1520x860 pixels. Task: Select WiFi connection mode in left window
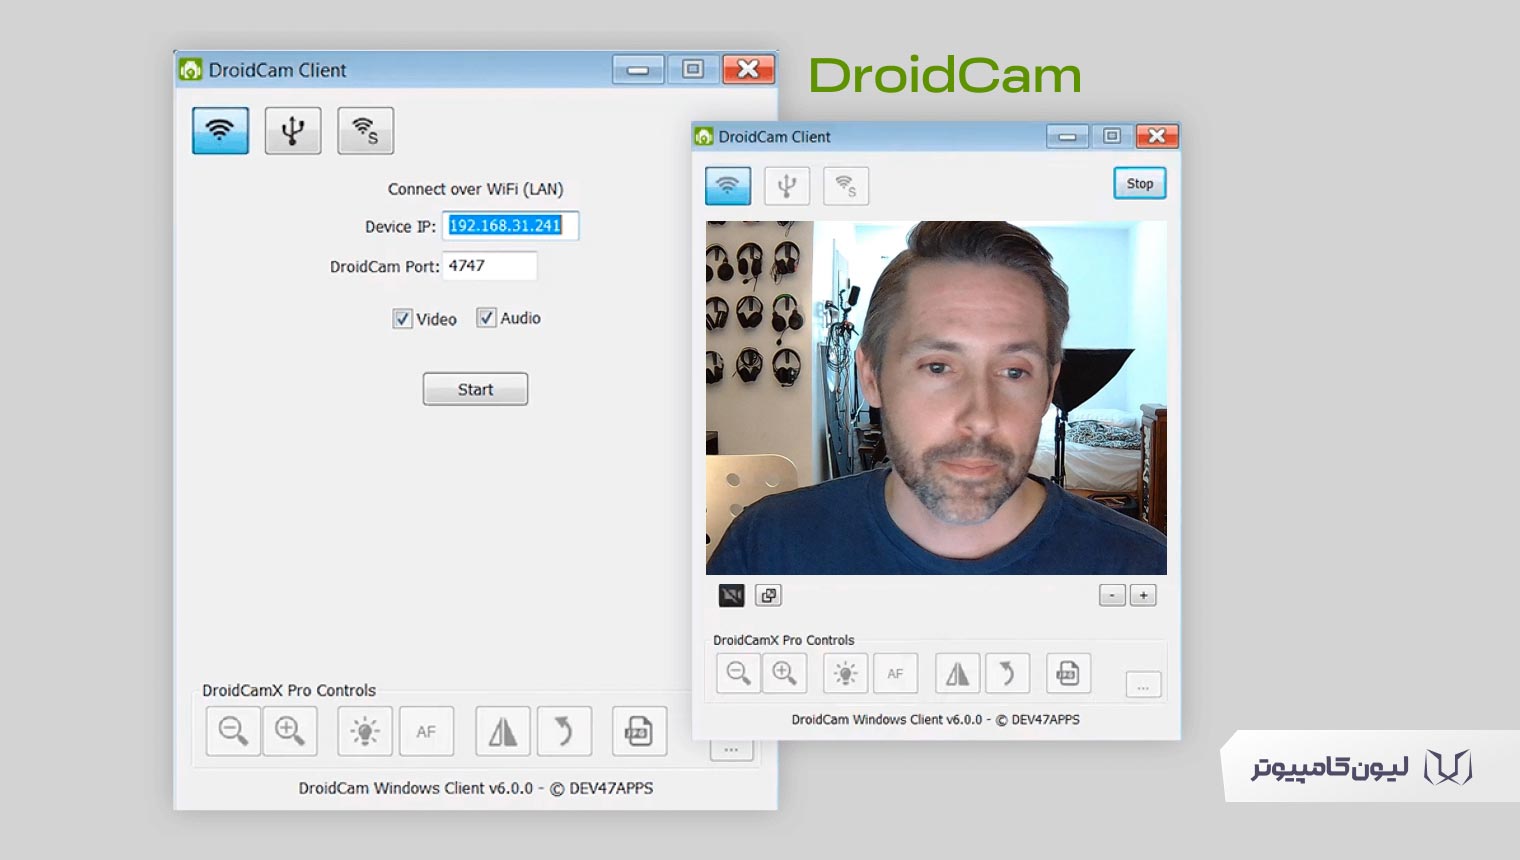(220, 130)
